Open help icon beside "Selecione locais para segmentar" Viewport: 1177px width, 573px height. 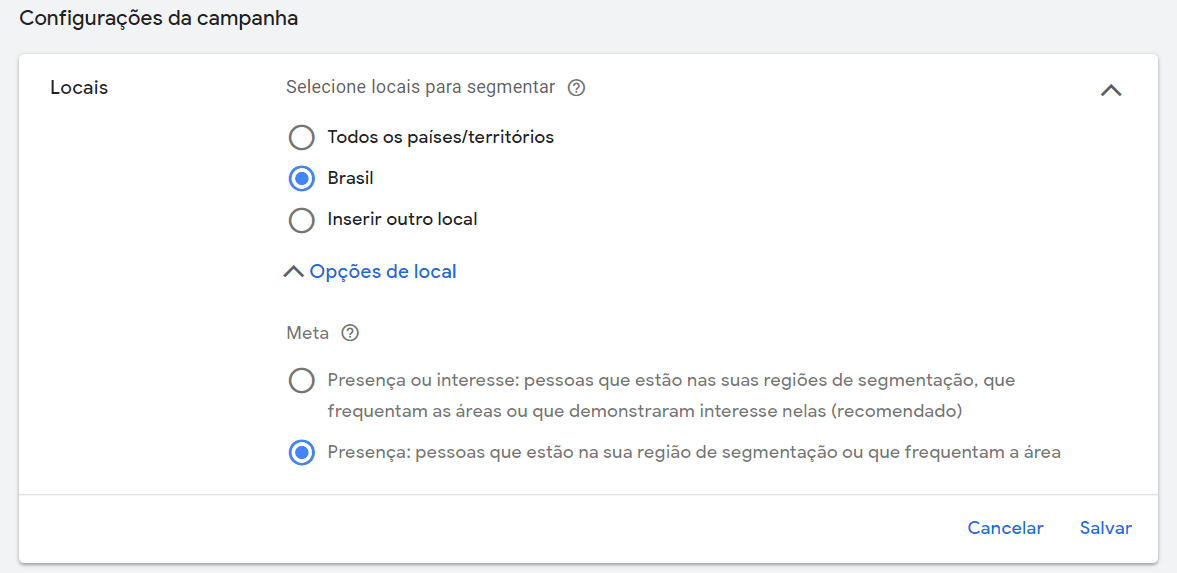[576, 88]
